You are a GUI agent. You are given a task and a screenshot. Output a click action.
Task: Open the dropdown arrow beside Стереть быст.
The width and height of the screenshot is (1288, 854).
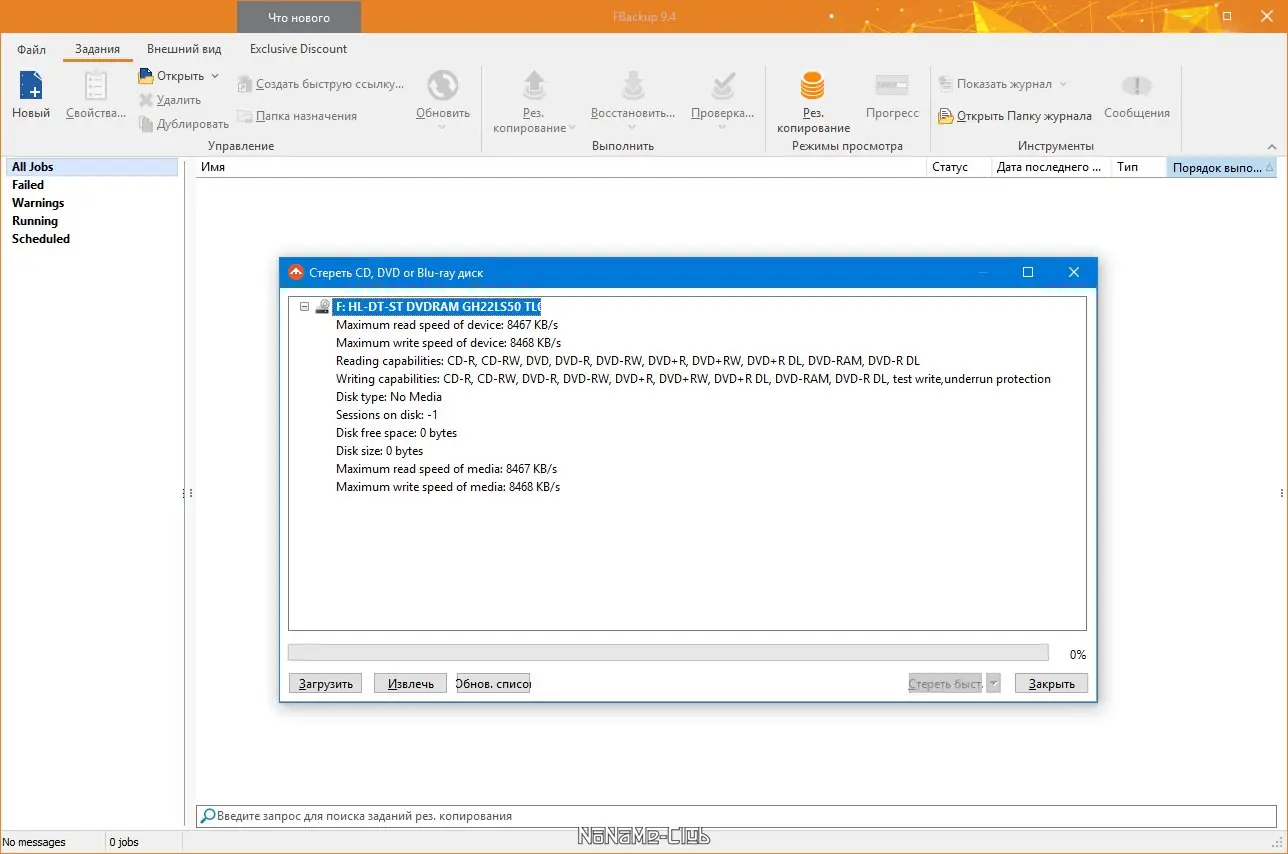coord(993,683)
